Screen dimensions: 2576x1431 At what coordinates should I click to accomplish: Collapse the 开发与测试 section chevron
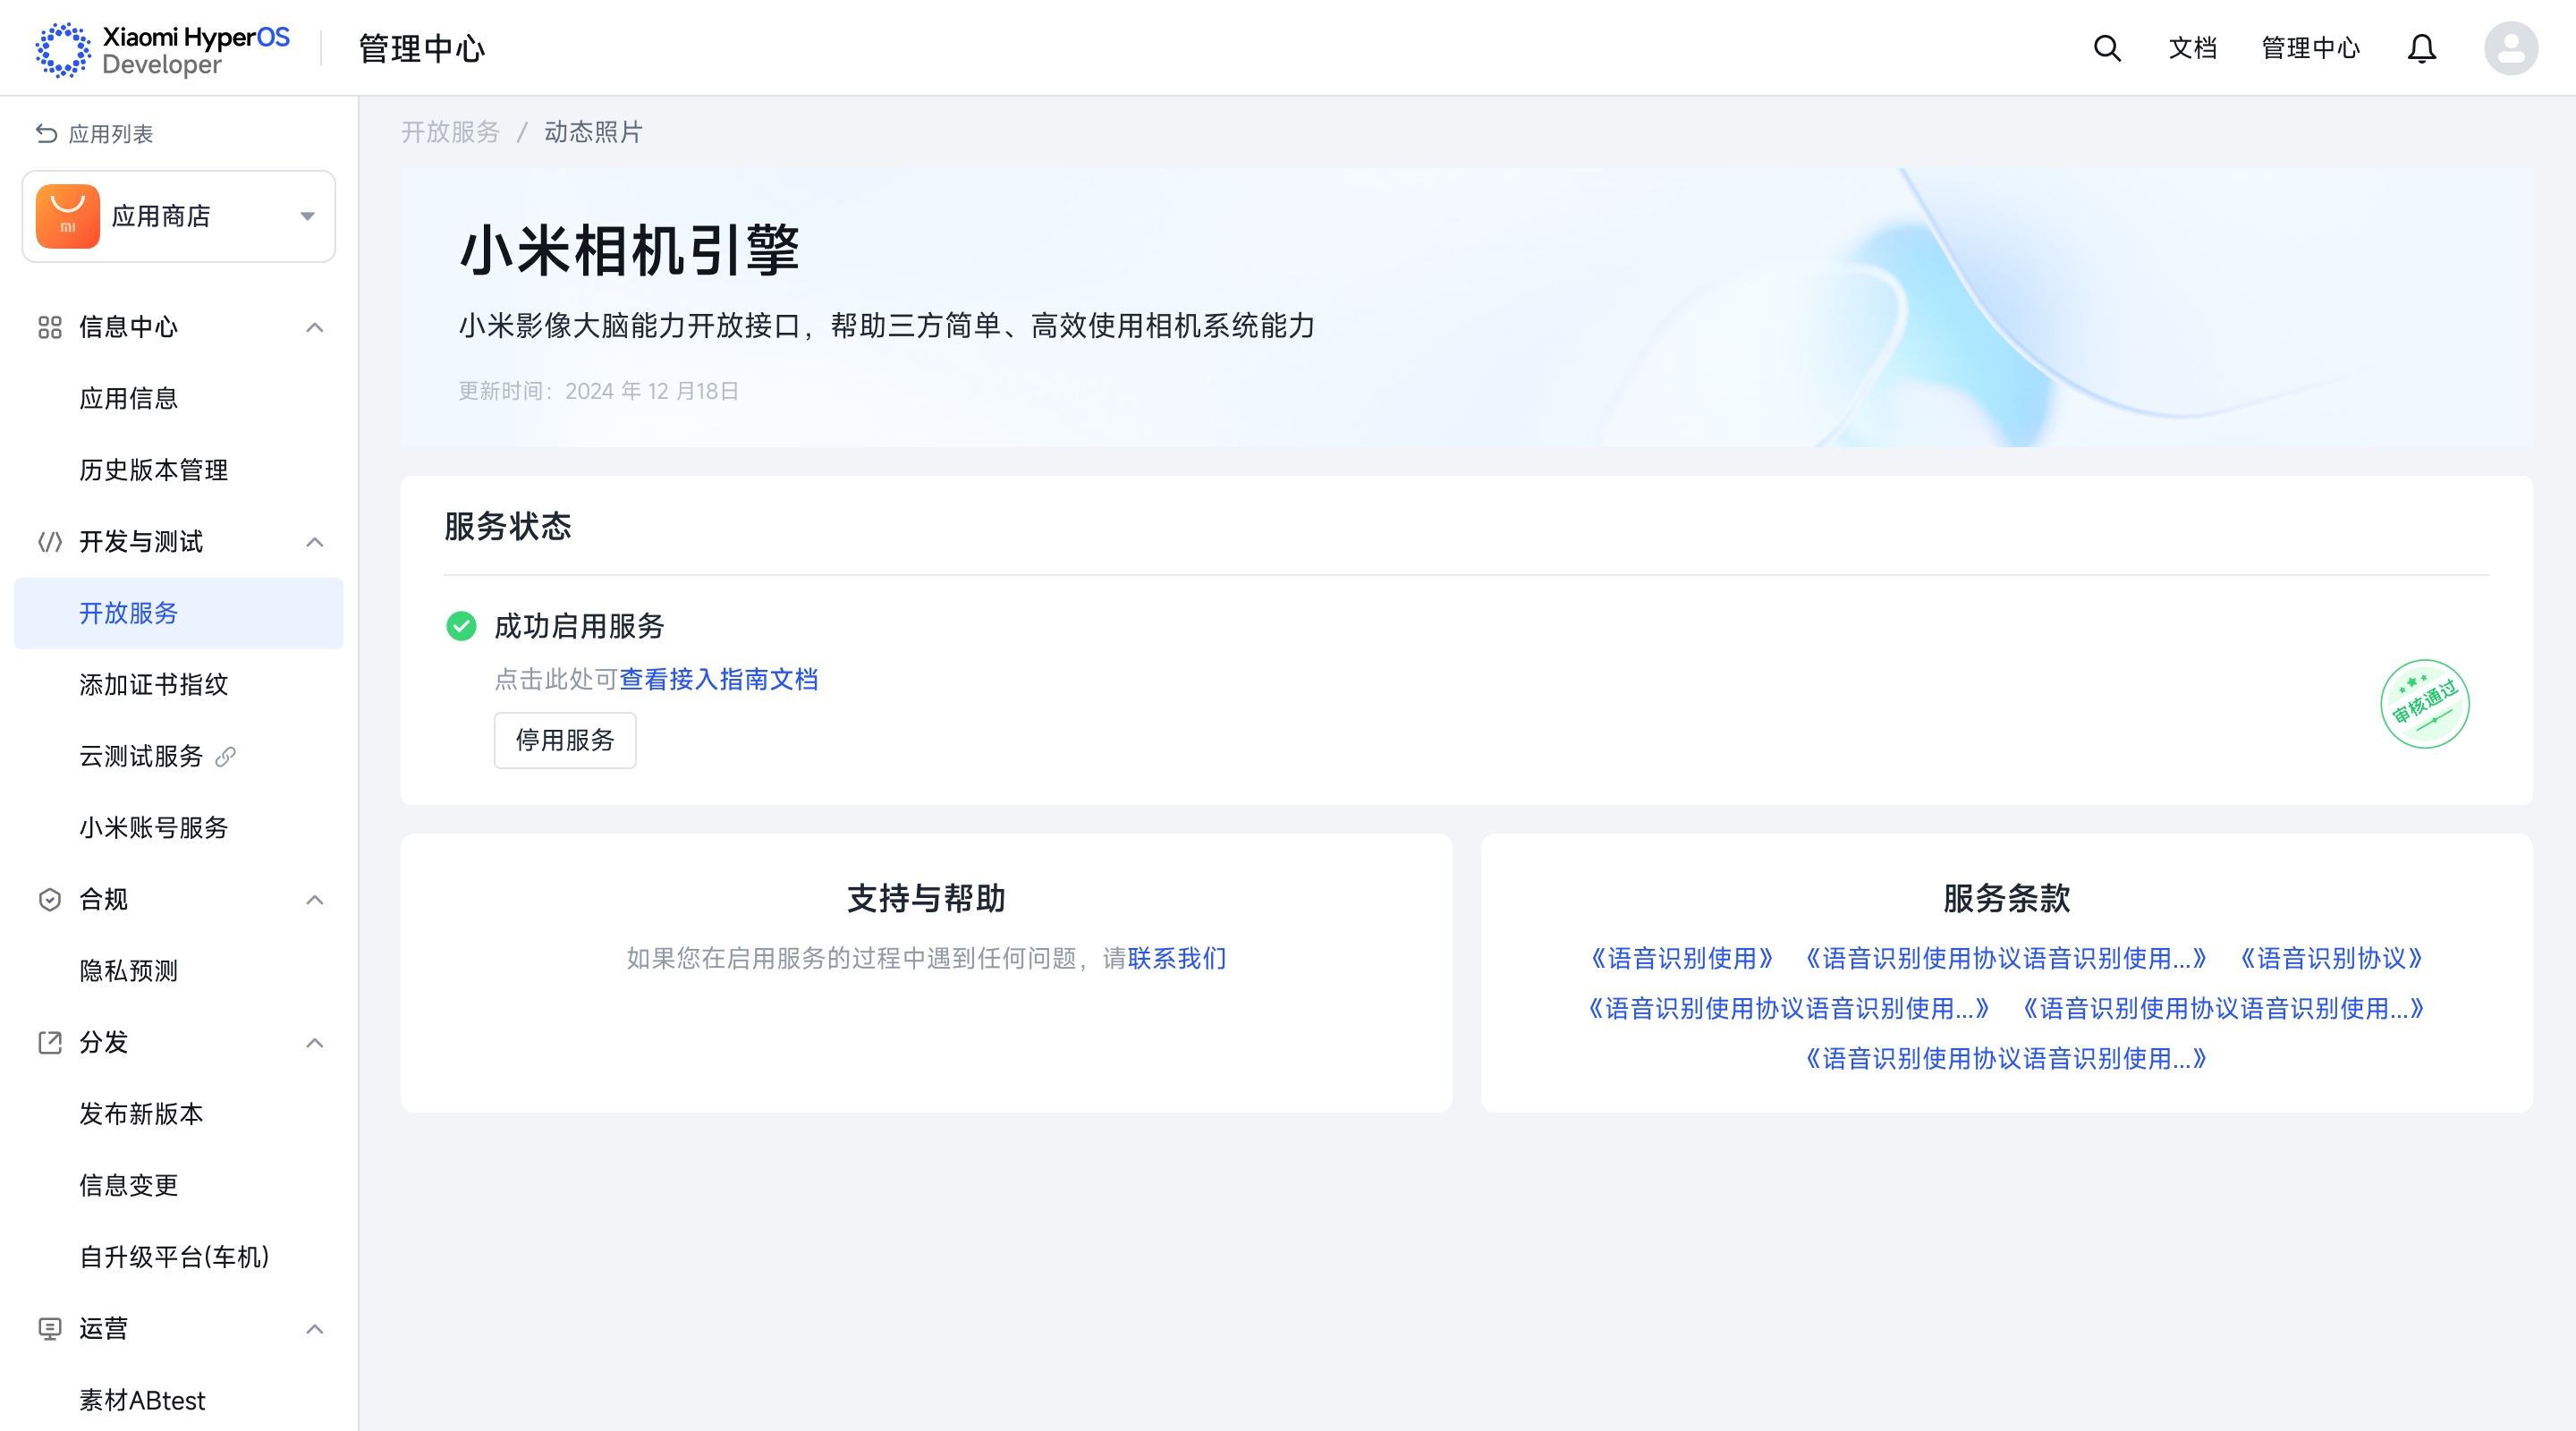(315, 542)
